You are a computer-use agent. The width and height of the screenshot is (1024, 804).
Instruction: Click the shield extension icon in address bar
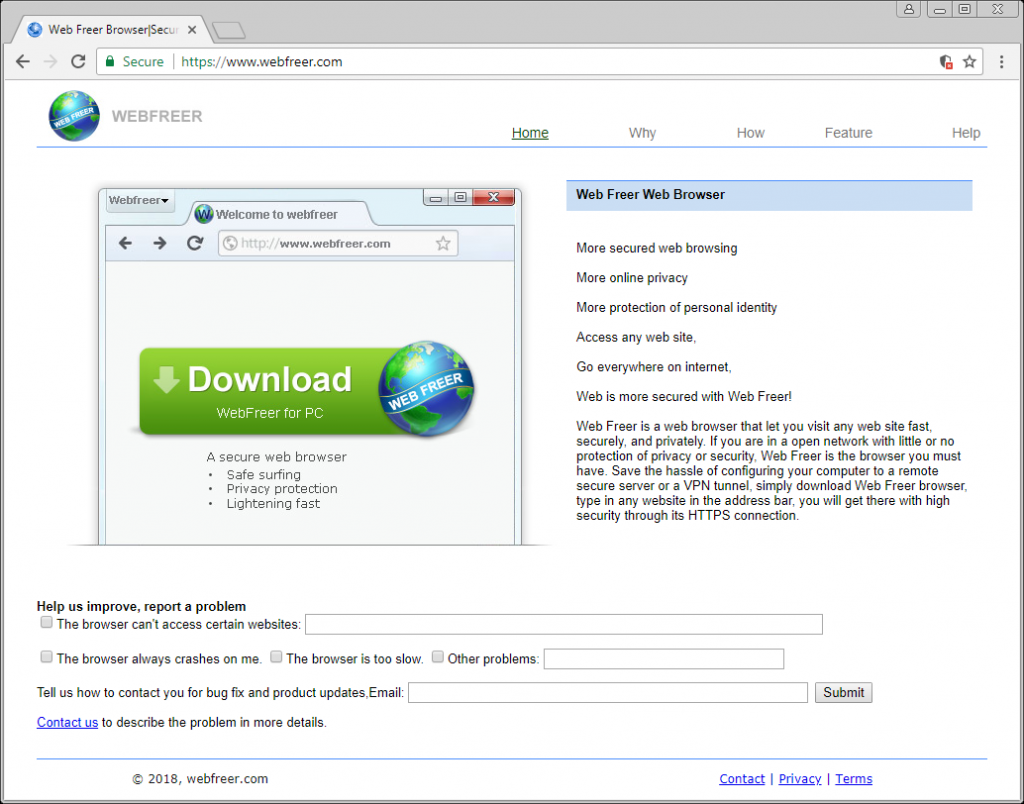(x=946, y=62)
